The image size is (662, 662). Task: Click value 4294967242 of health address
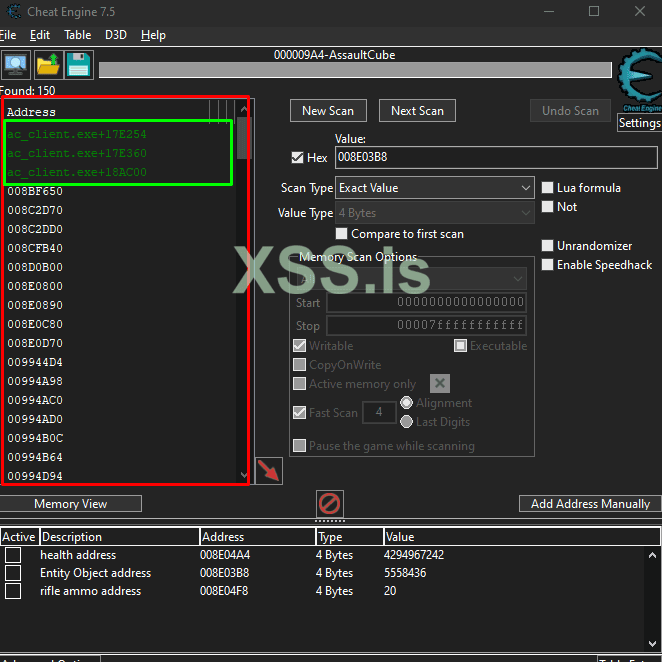(414, 555)
